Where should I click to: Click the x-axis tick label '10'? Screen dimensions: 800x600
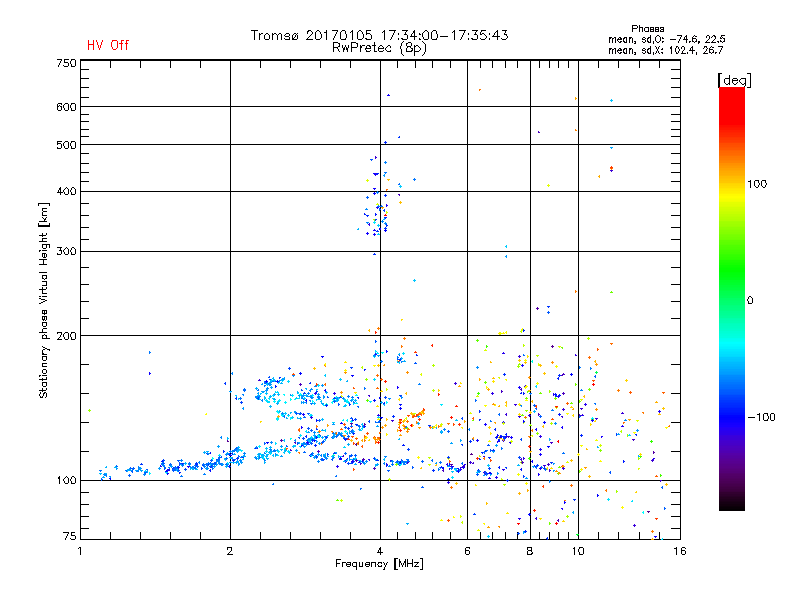[x=578, y=551]
